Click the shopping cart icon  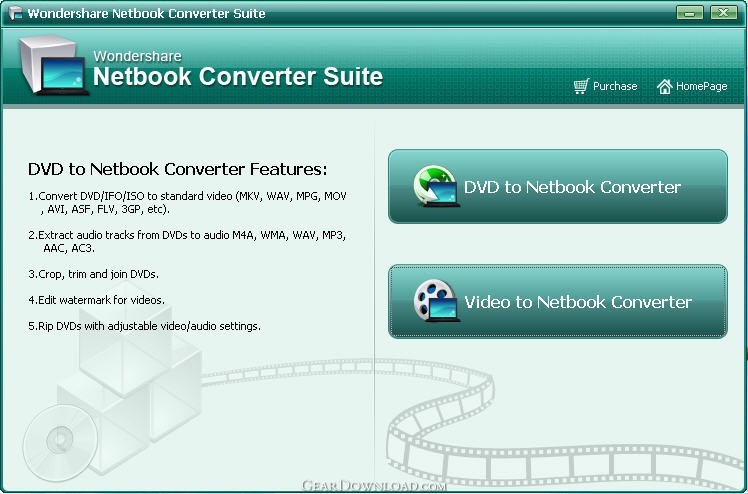tap(581, 86)
